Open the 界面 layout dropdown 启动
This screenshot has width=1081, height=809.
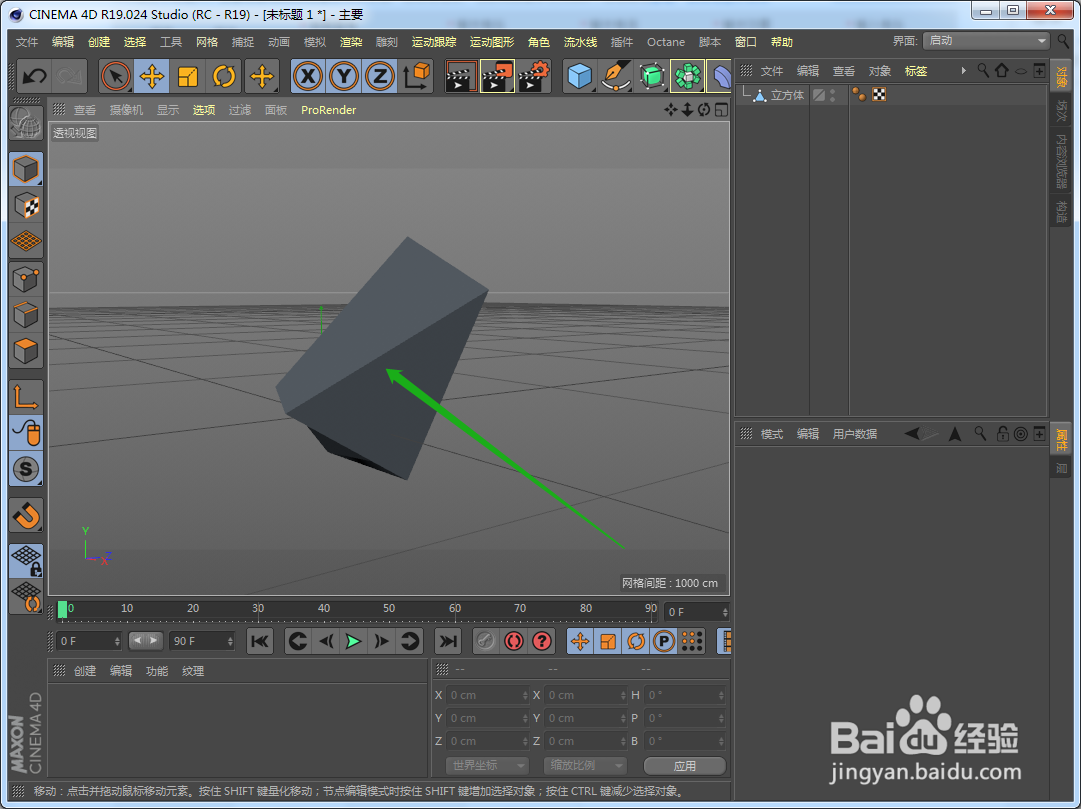987,41
